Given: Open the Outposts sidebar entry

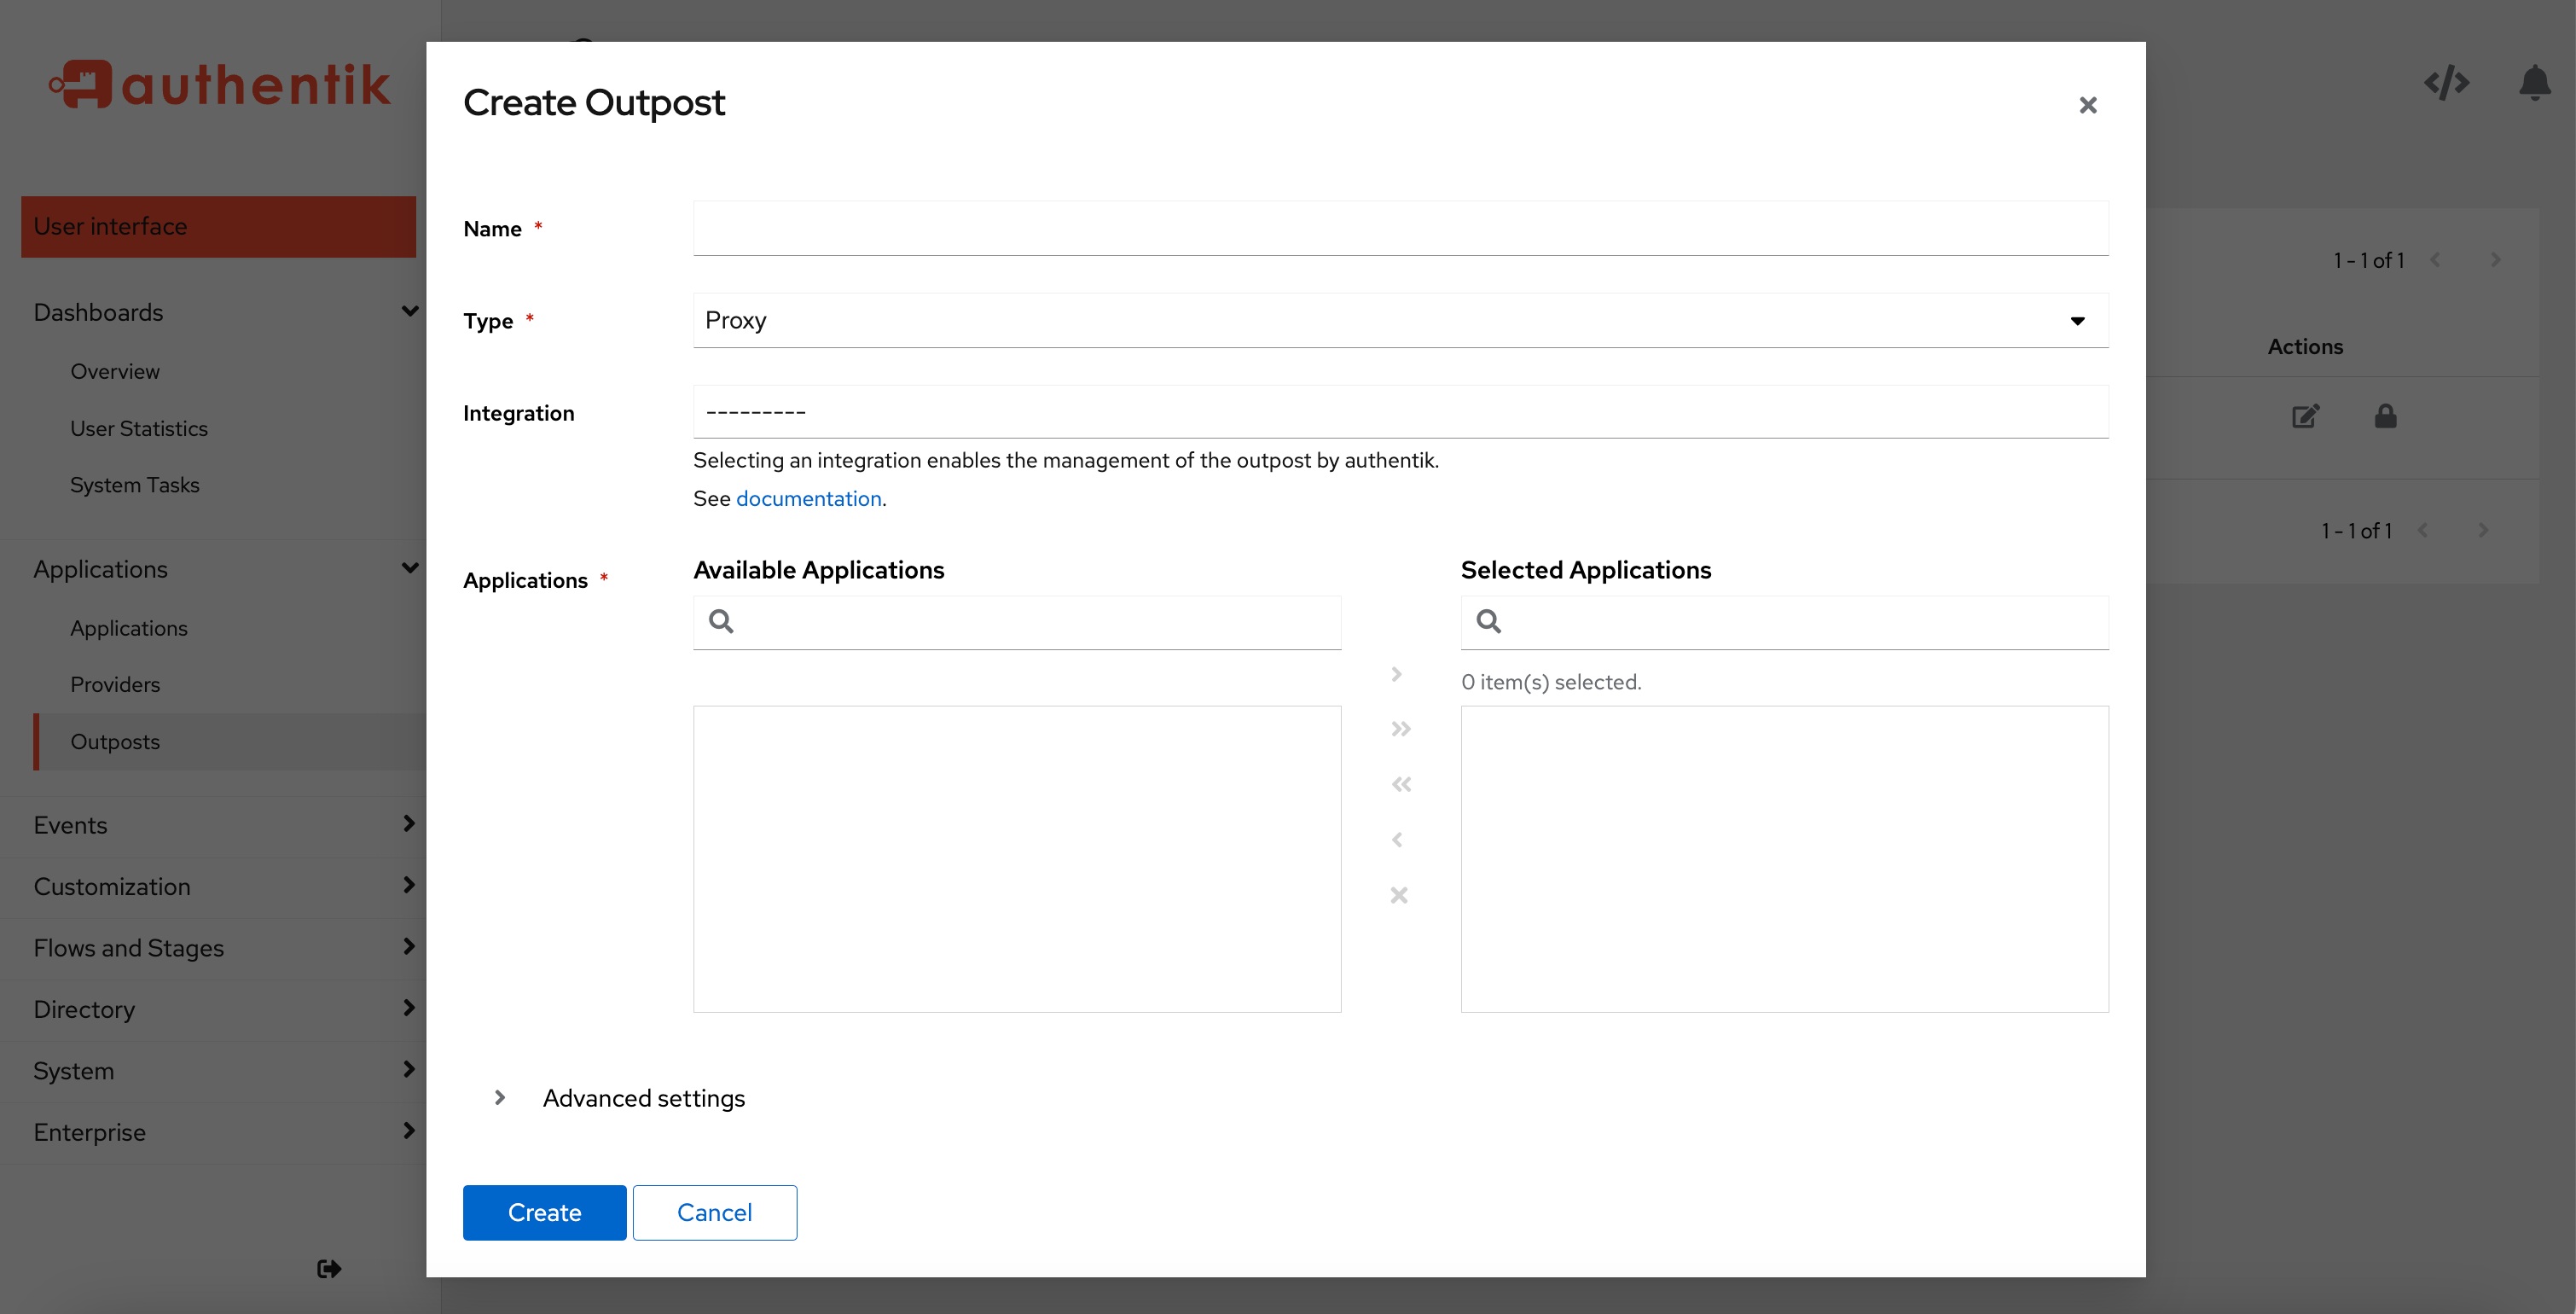Looking at the screenshot, I should 115,741.
